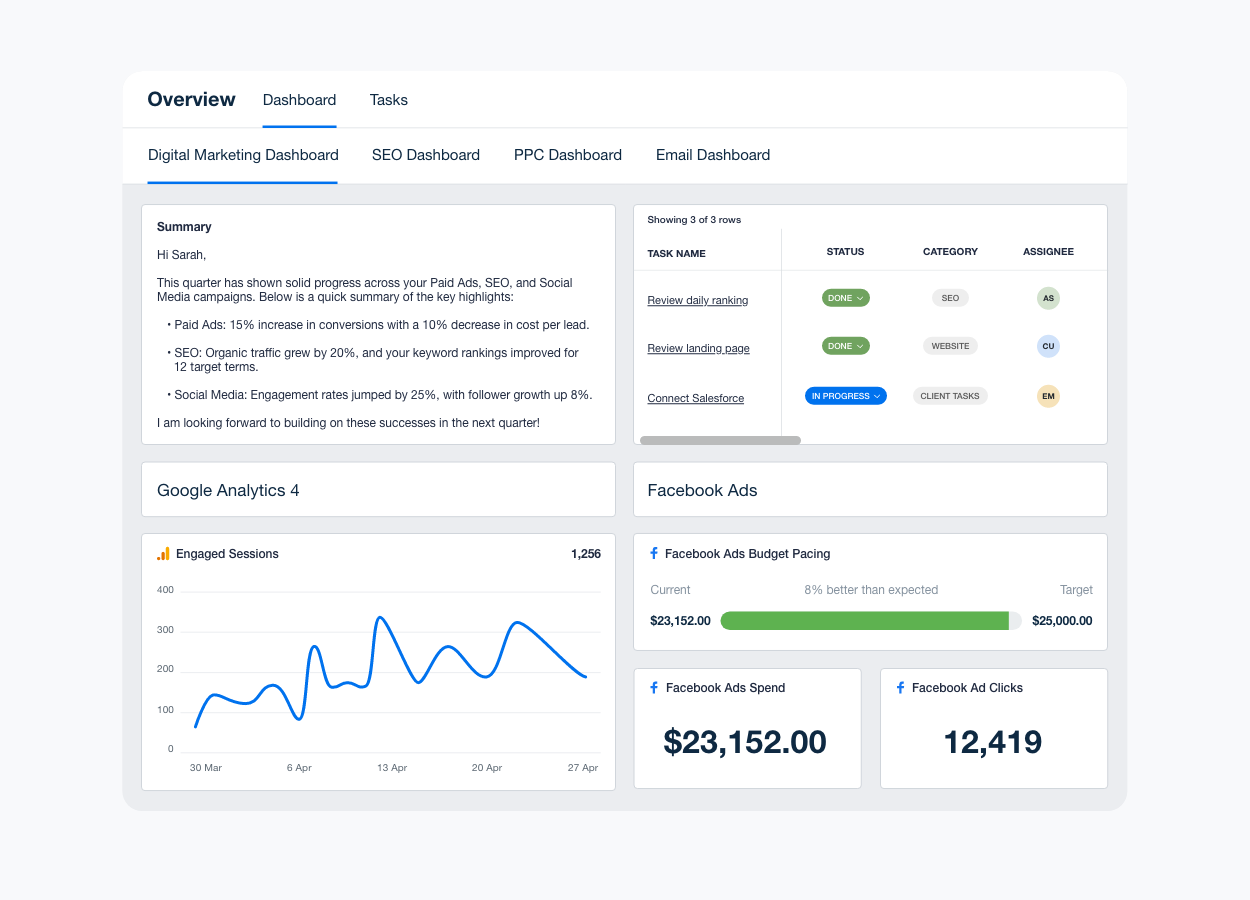The image size is (1250, 900).
Task: Click the Summary heading
Action: pos(184,227)
